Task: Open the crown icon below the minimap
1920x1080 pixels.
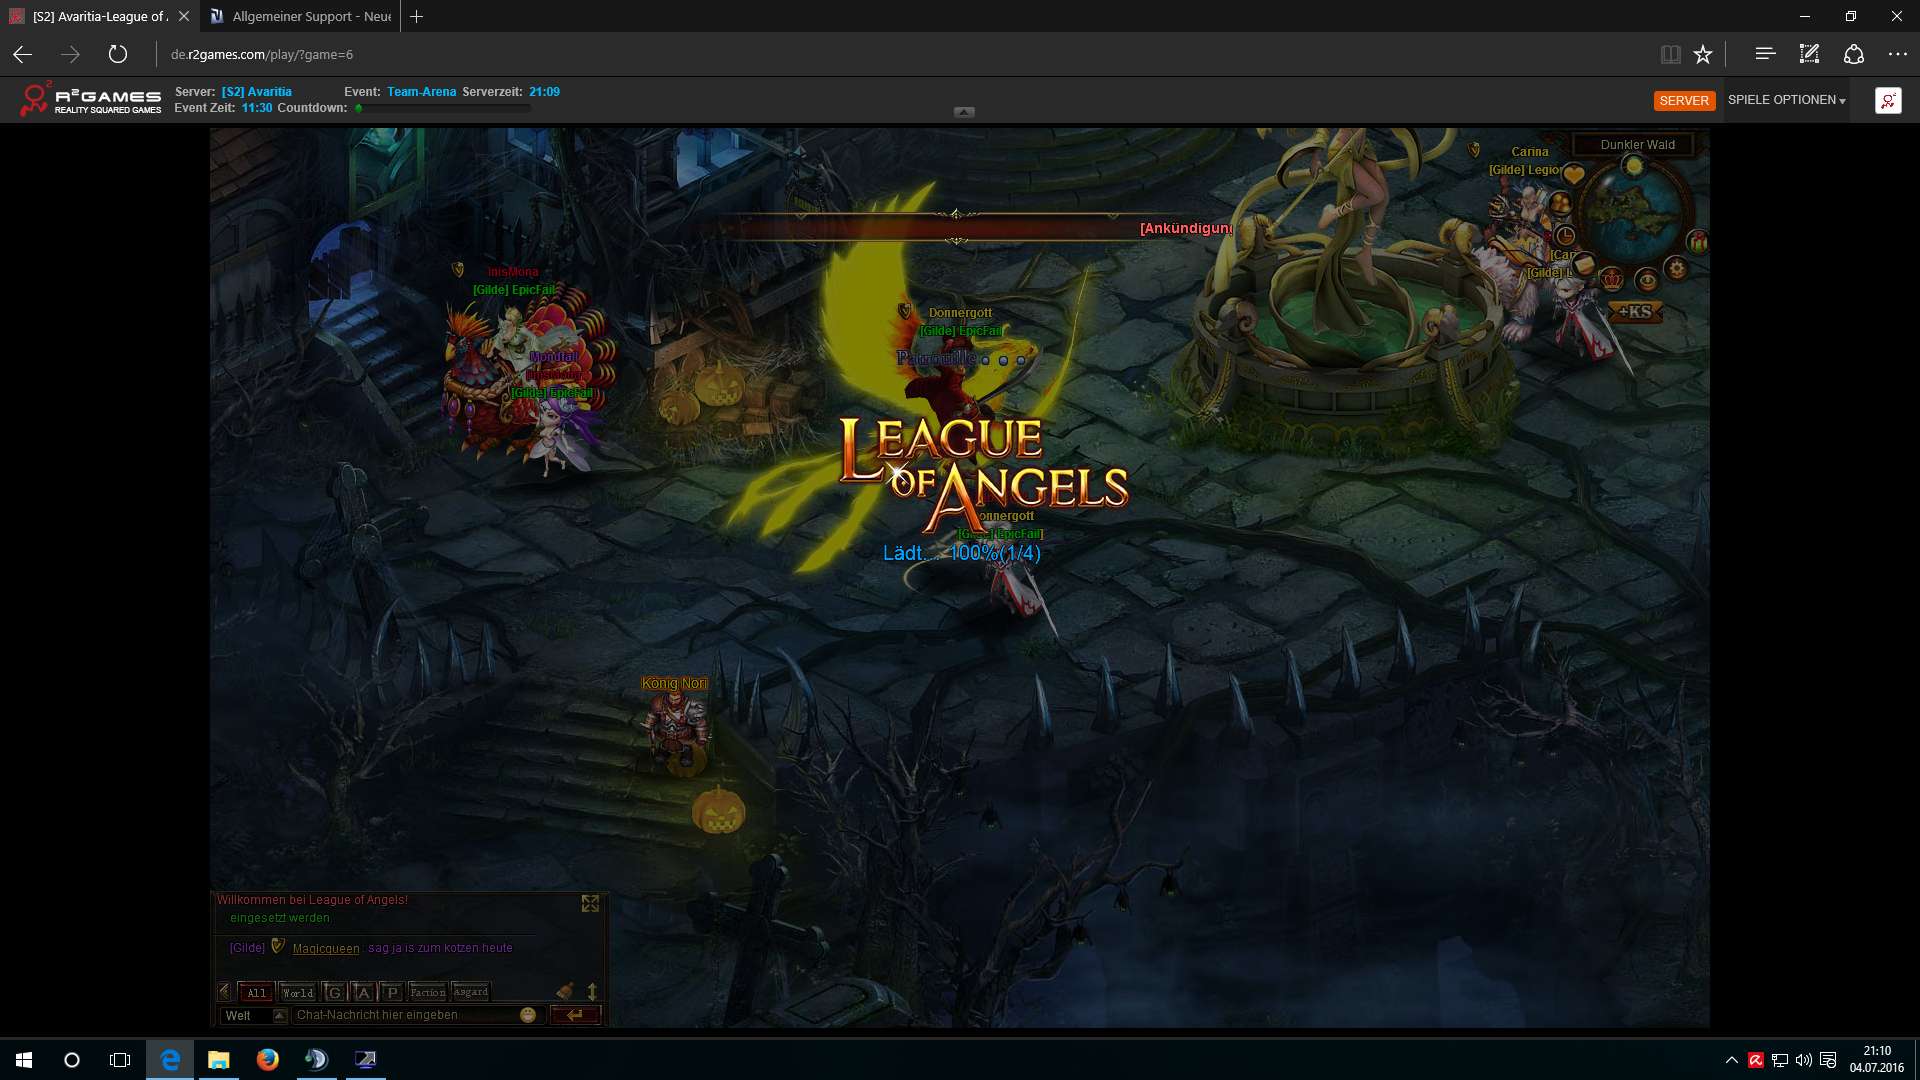Action: coord(1612,279)
